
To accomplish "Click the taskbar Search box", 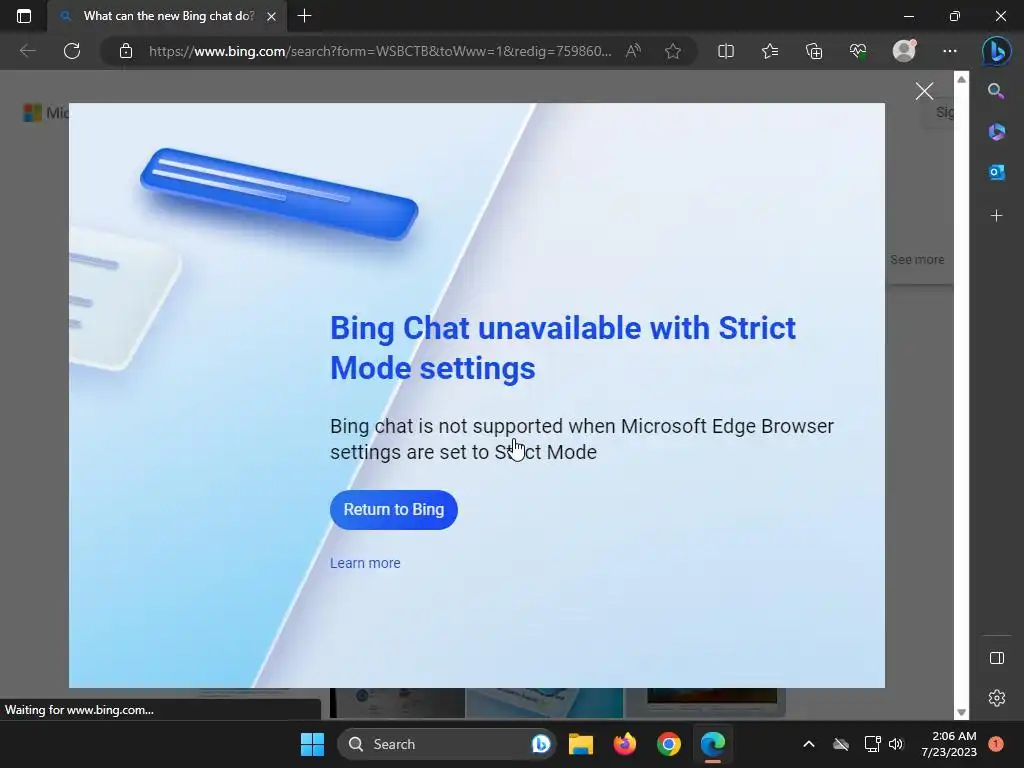I will tap(447, 744).
